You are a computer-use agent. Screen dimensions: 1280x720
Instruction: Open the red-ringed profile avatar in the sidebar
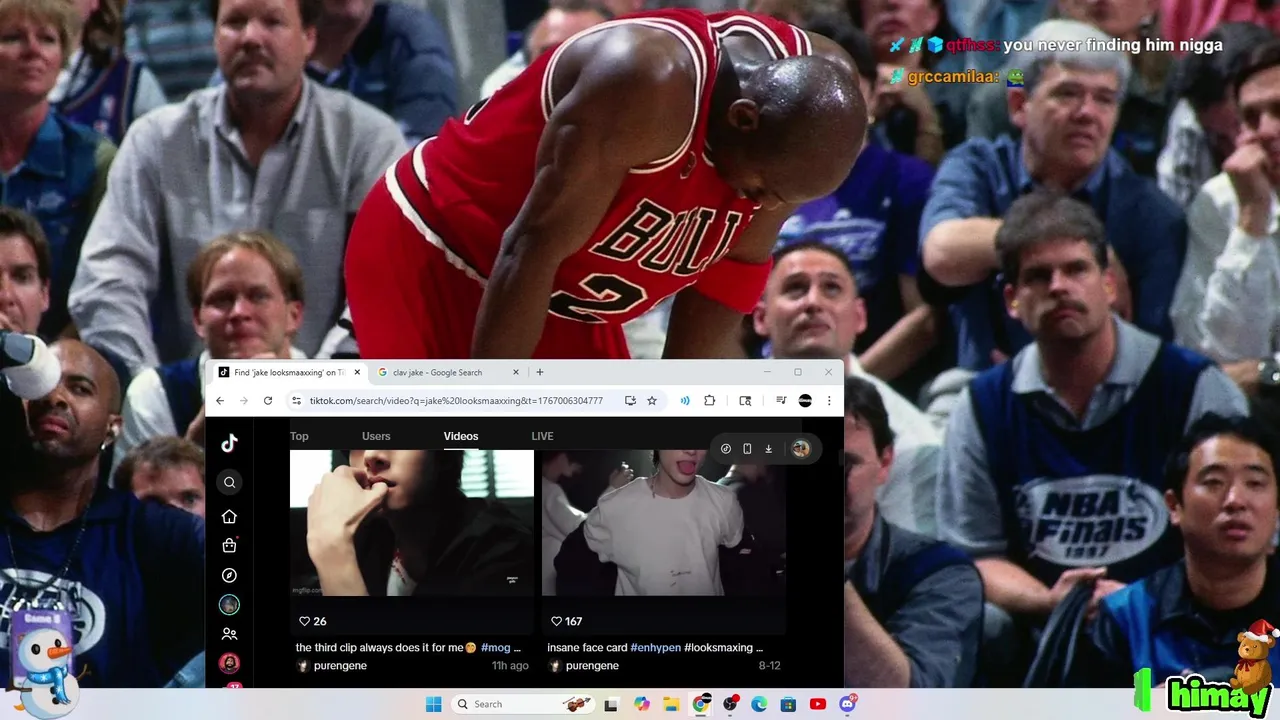pos(229,663)
